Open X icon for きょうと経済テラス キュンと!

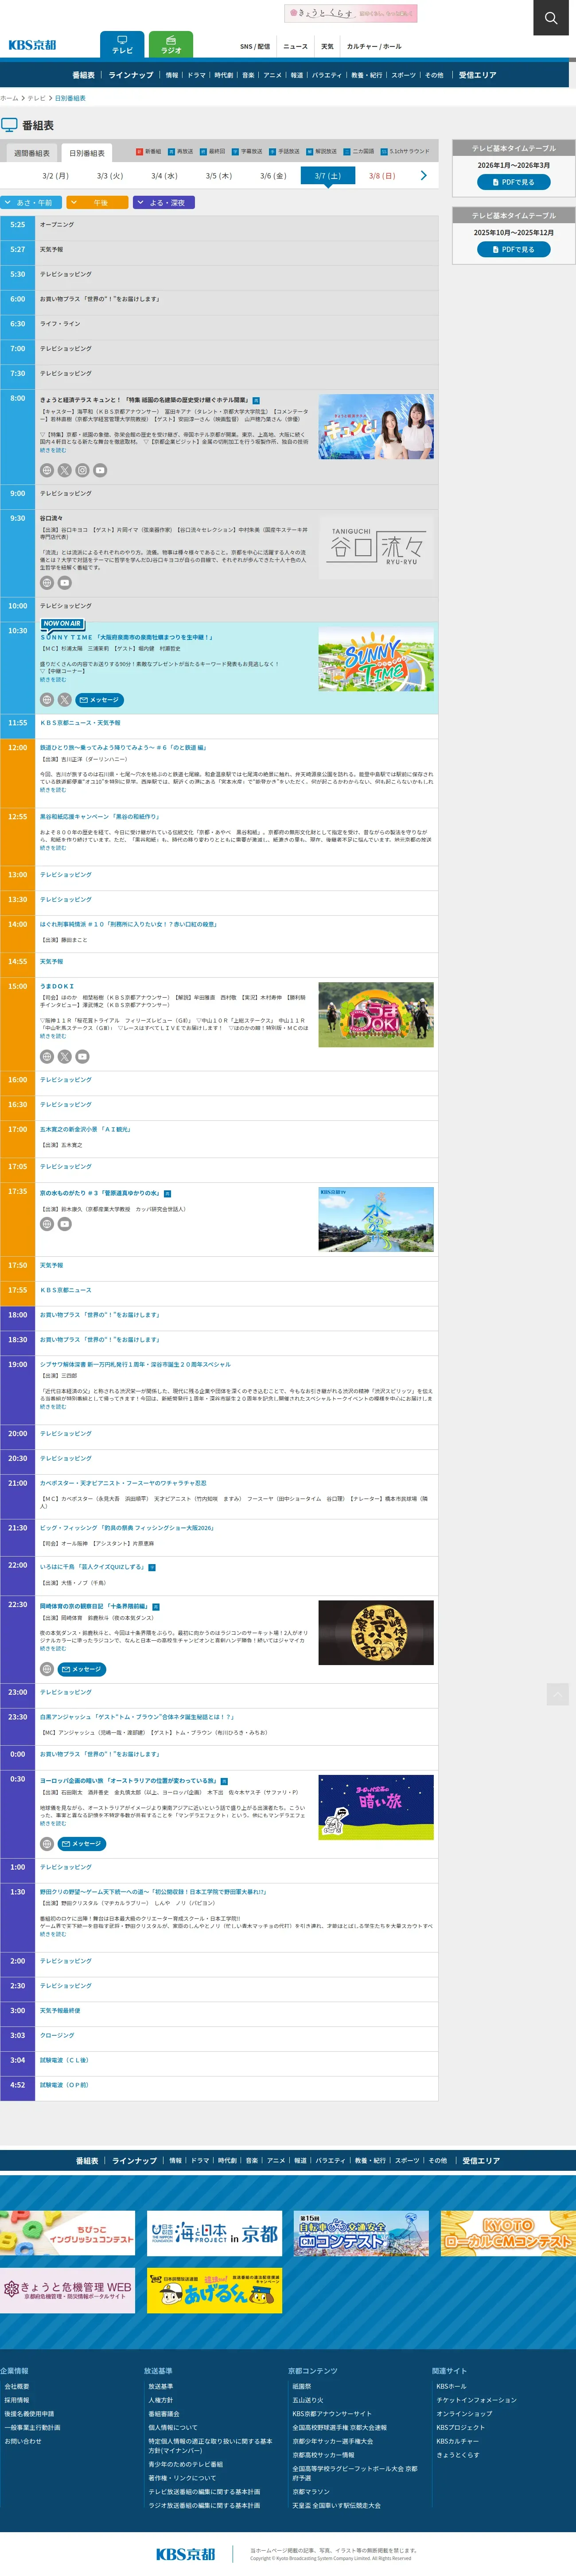[x=65, y=470]
